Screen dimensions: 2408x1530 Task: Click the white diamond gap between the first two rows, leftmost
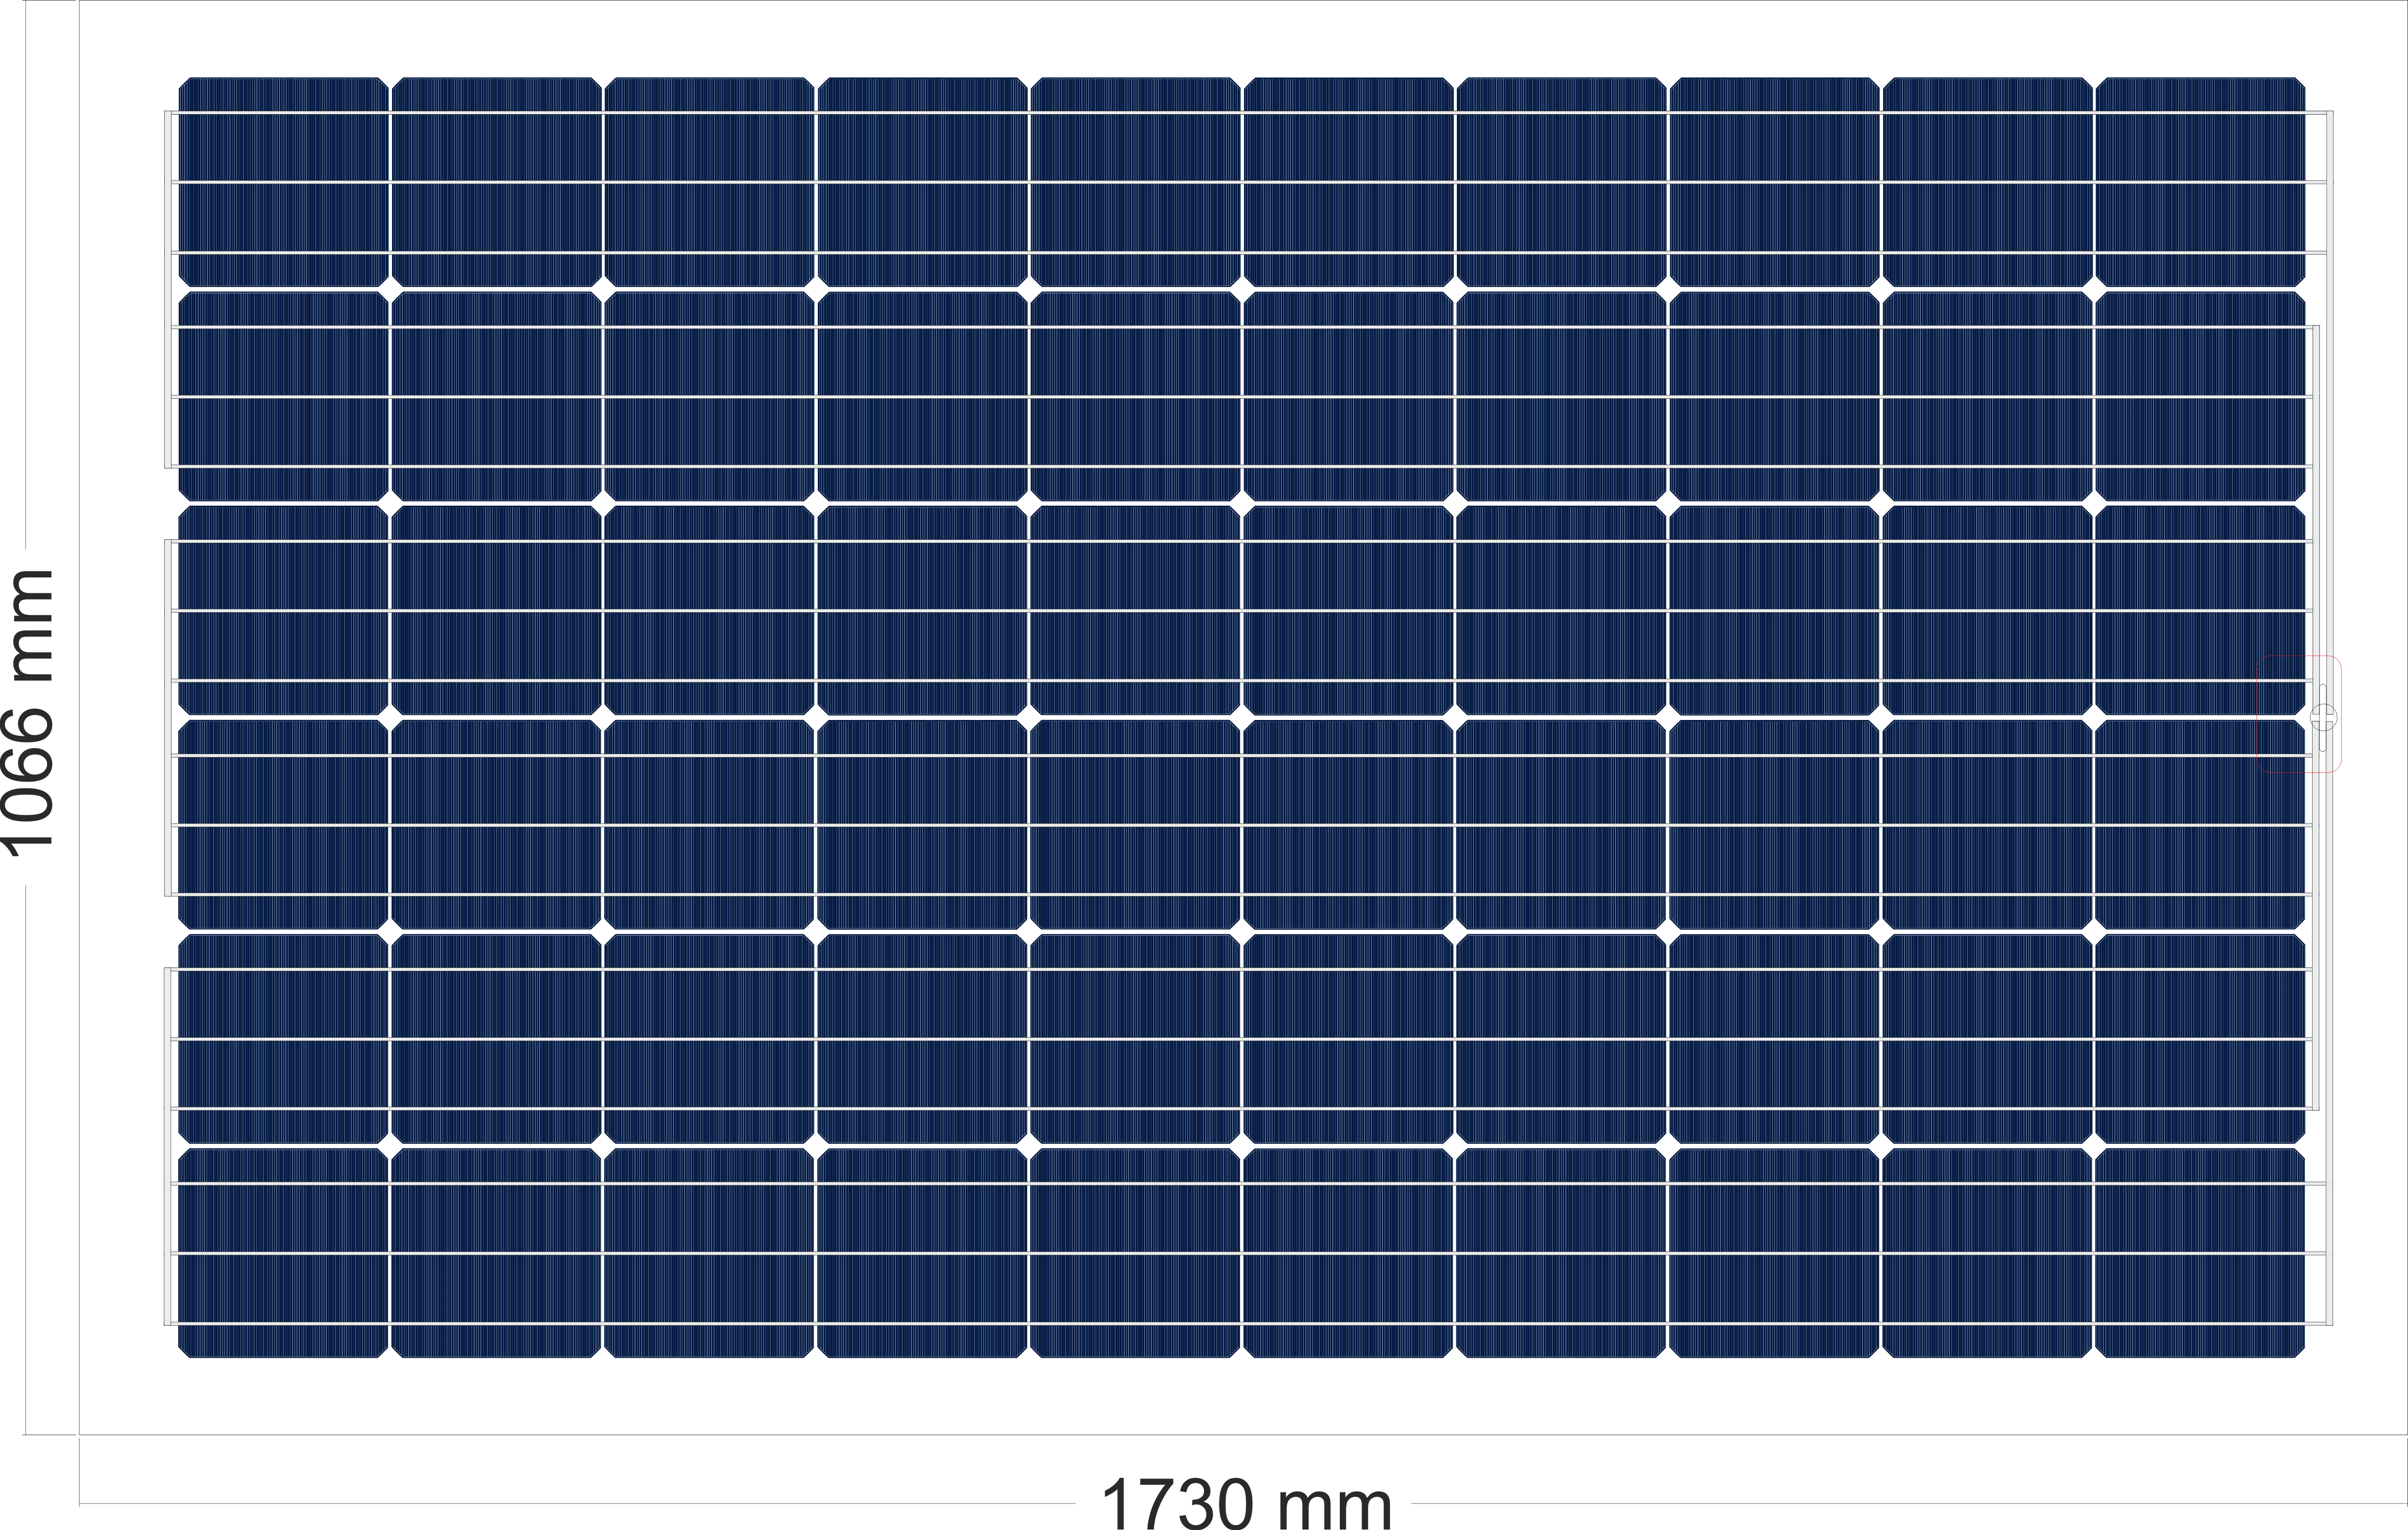390,290
